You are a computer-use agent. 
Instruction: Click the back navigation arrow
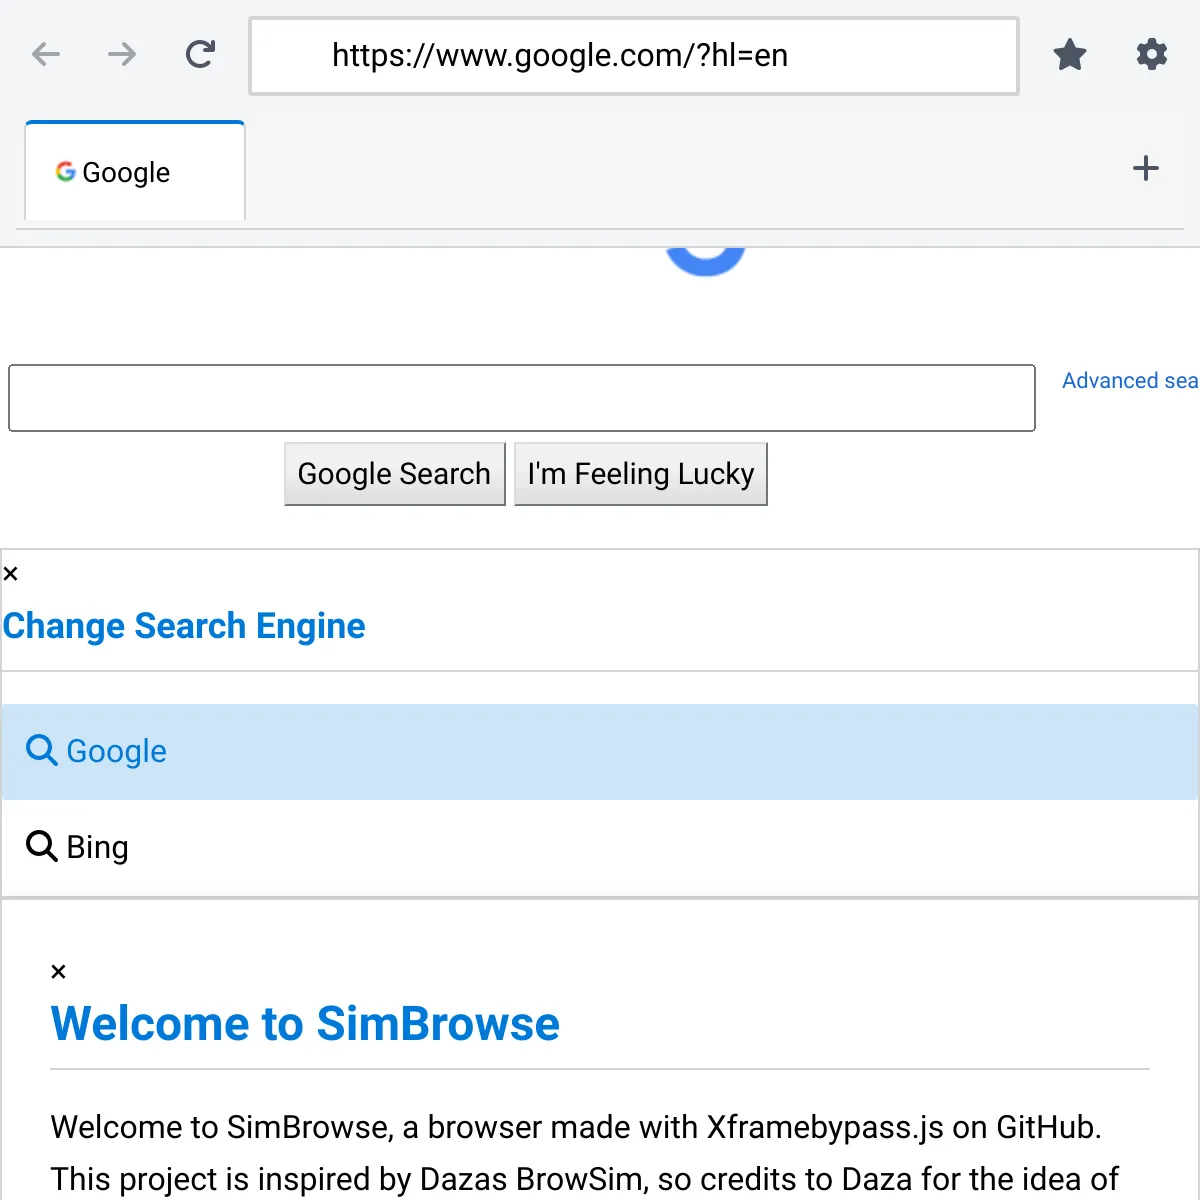[46, 54]
